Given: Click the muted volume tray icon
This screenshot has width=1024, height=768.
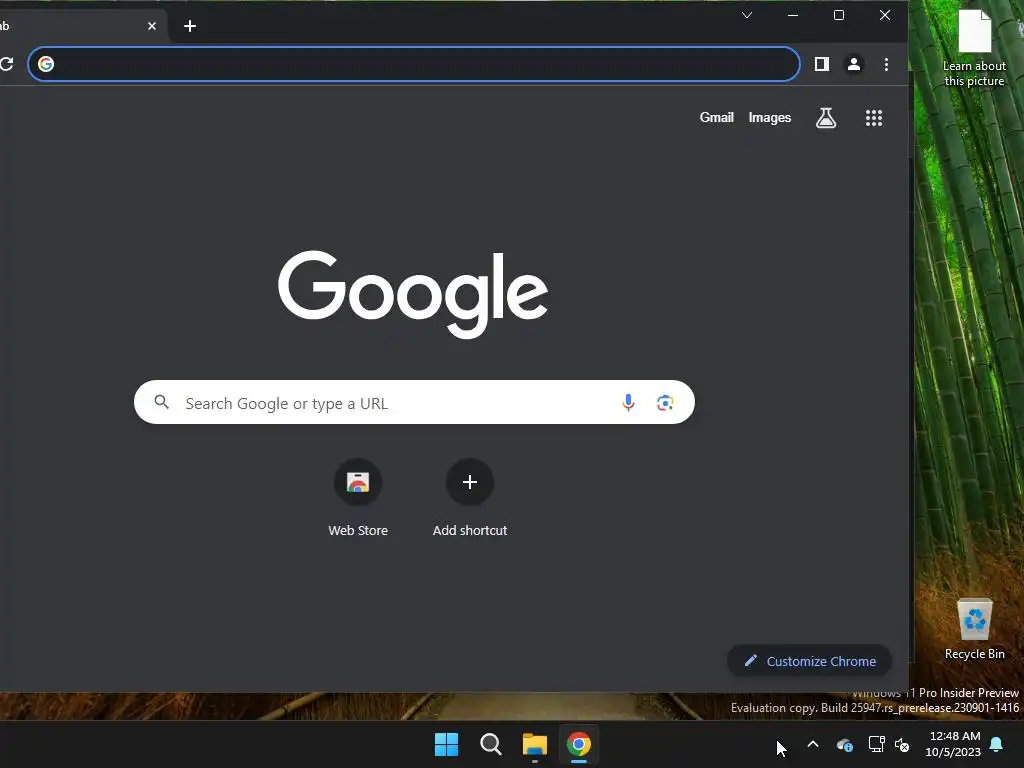Looking at the screenshot, I should click(902, 744).
